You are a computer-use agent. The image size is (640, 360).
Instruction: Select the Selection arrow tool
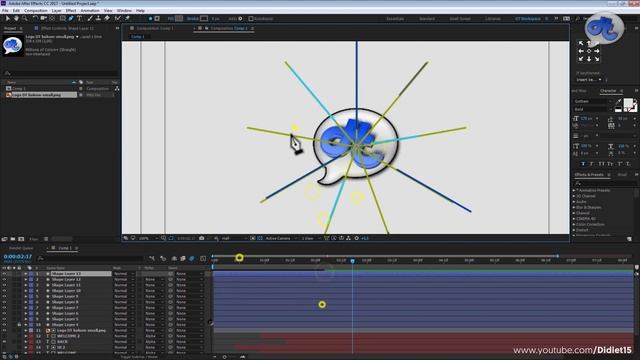pyautogui.click(x=7, y=18)
